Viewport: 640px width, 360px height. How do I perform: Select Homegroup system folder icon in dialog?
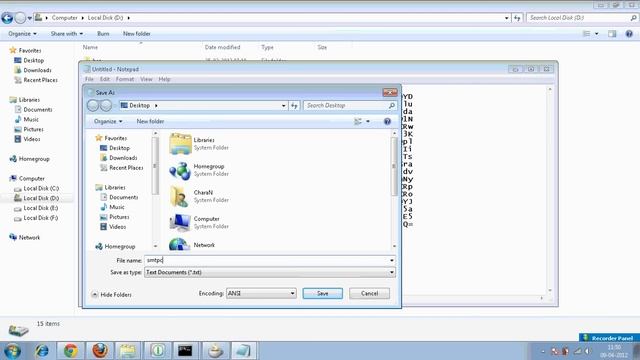[x=180, y=170]
